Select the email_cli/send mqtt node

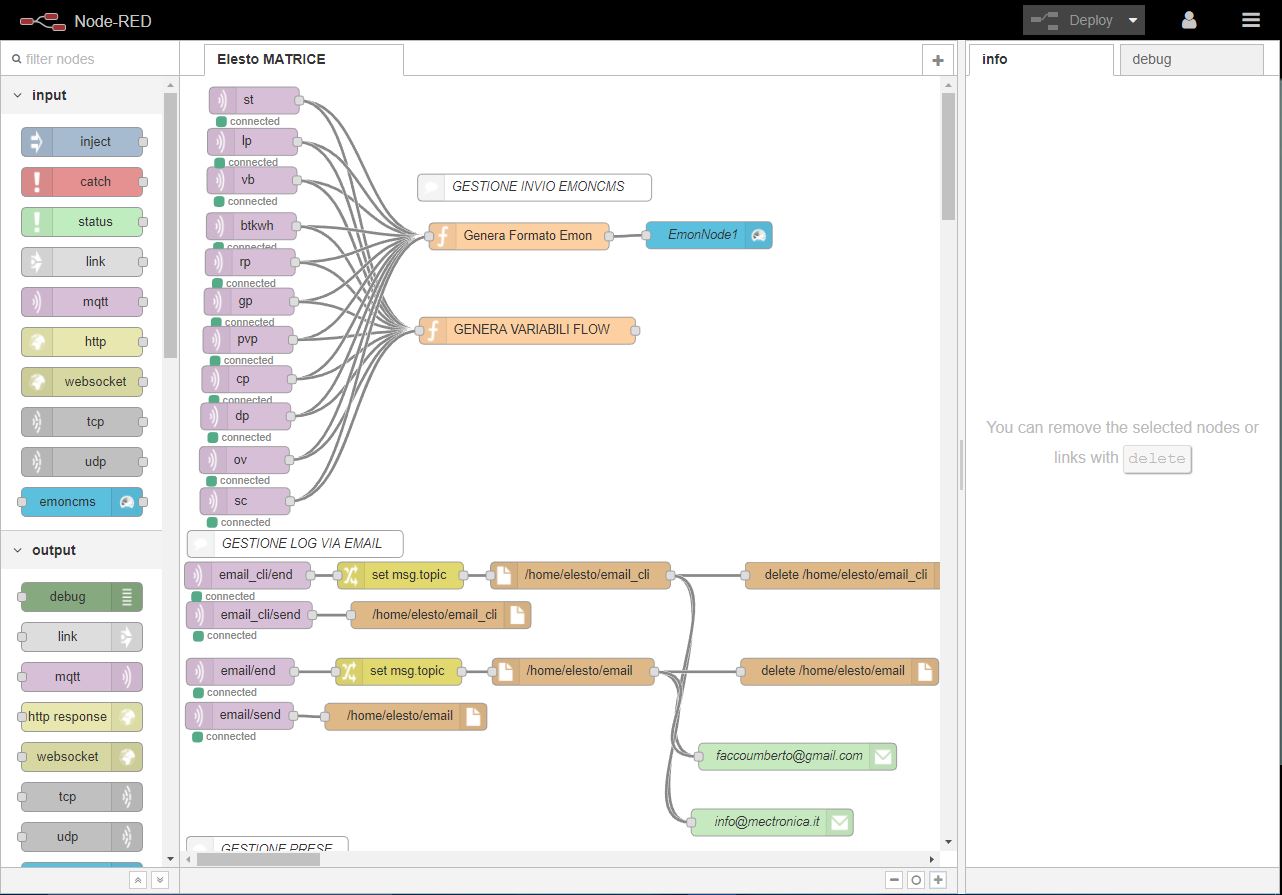[249, 615]
